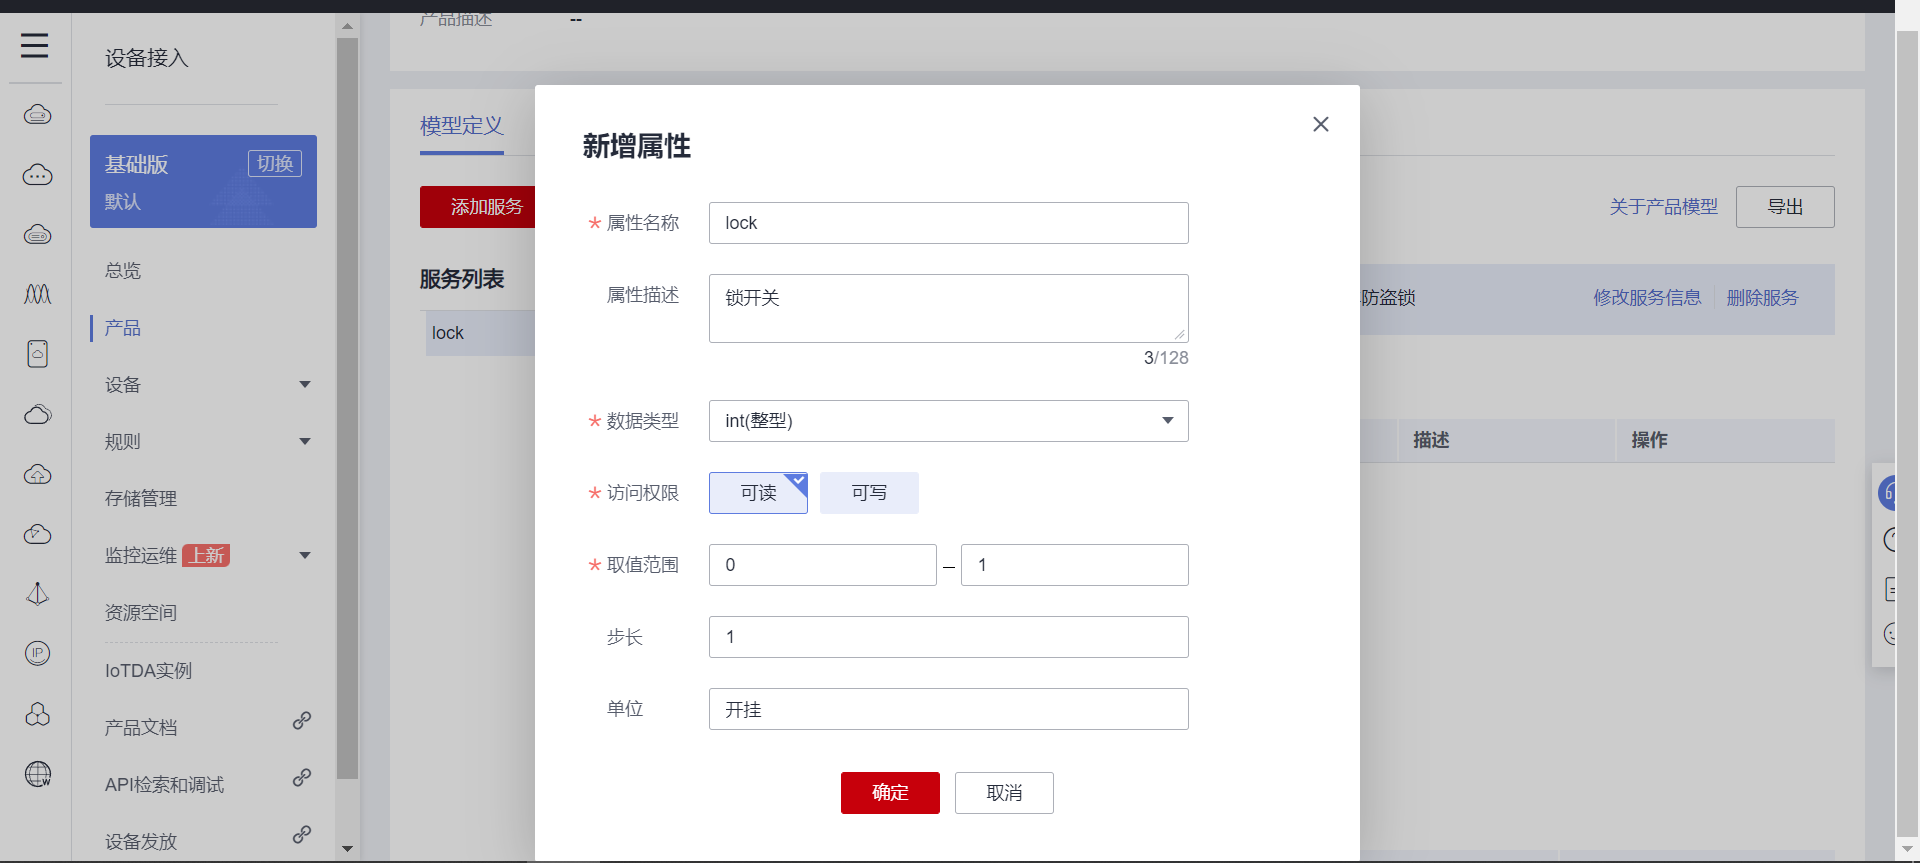Click the globe with W icon
The width and height of the screenshot is (1920, 863).
click(37, 774)
